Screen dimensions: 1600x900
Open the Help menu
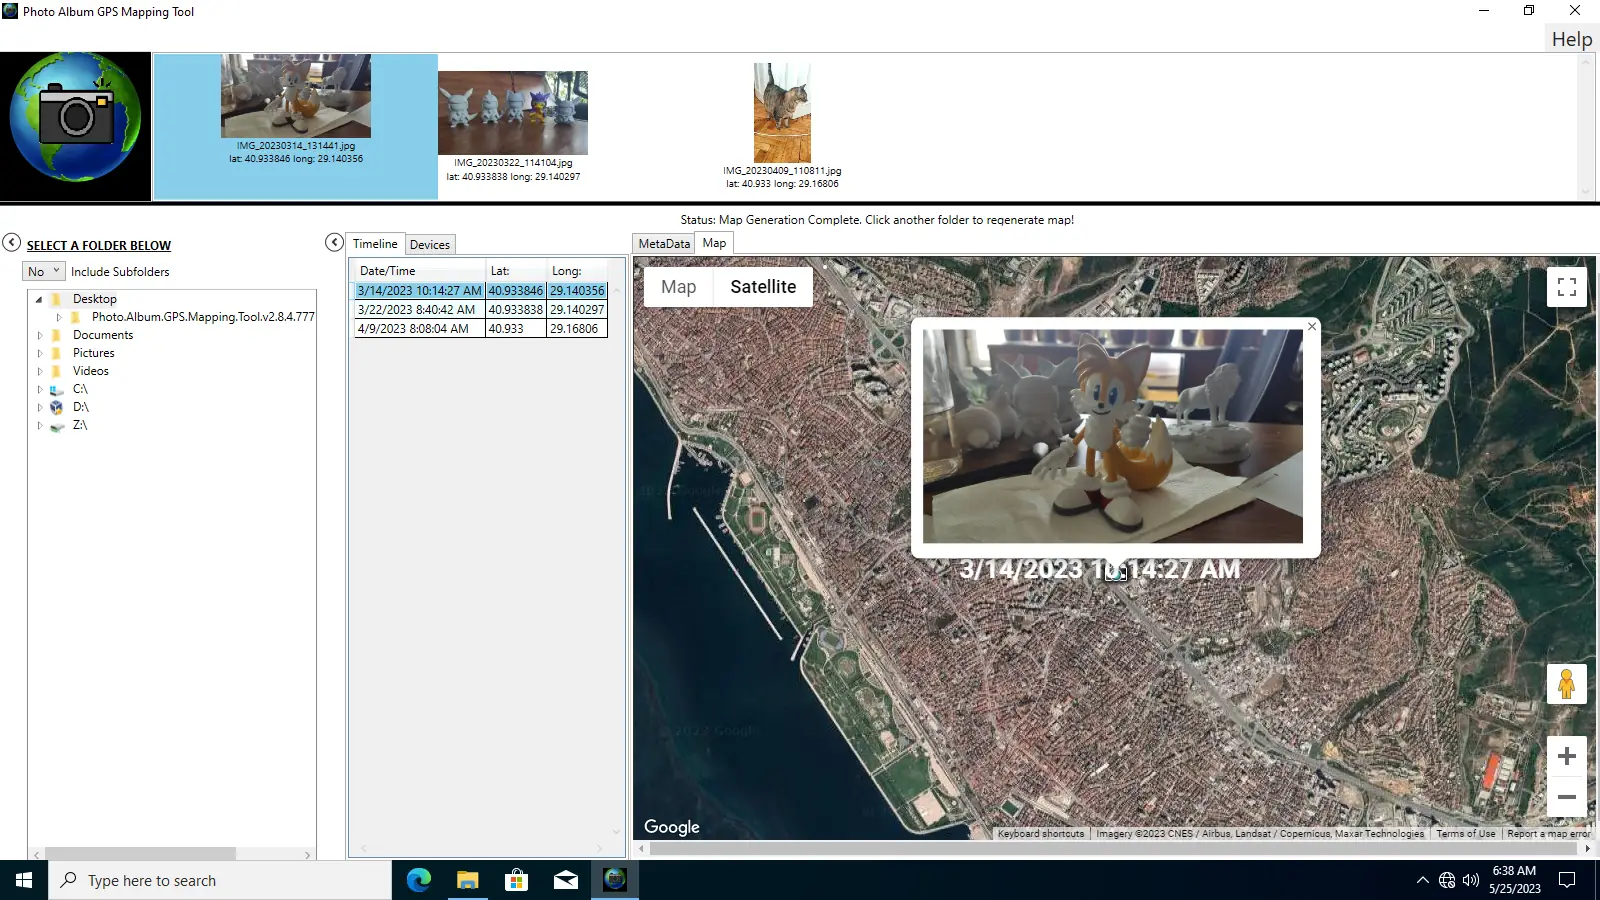[1570, 38]
